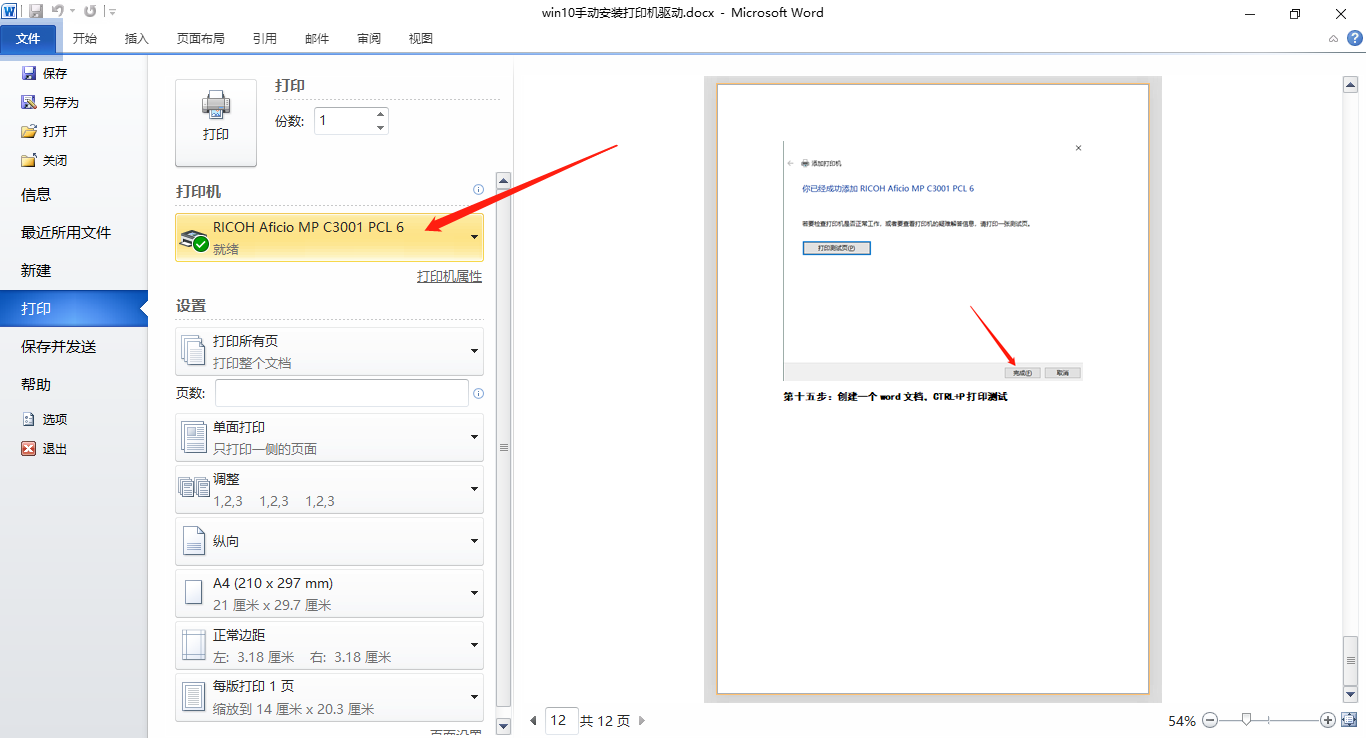Click the info icon beside 页数 field
Image resolution: width=1366 pixels, height=738 pixels.
pos(478,393)
